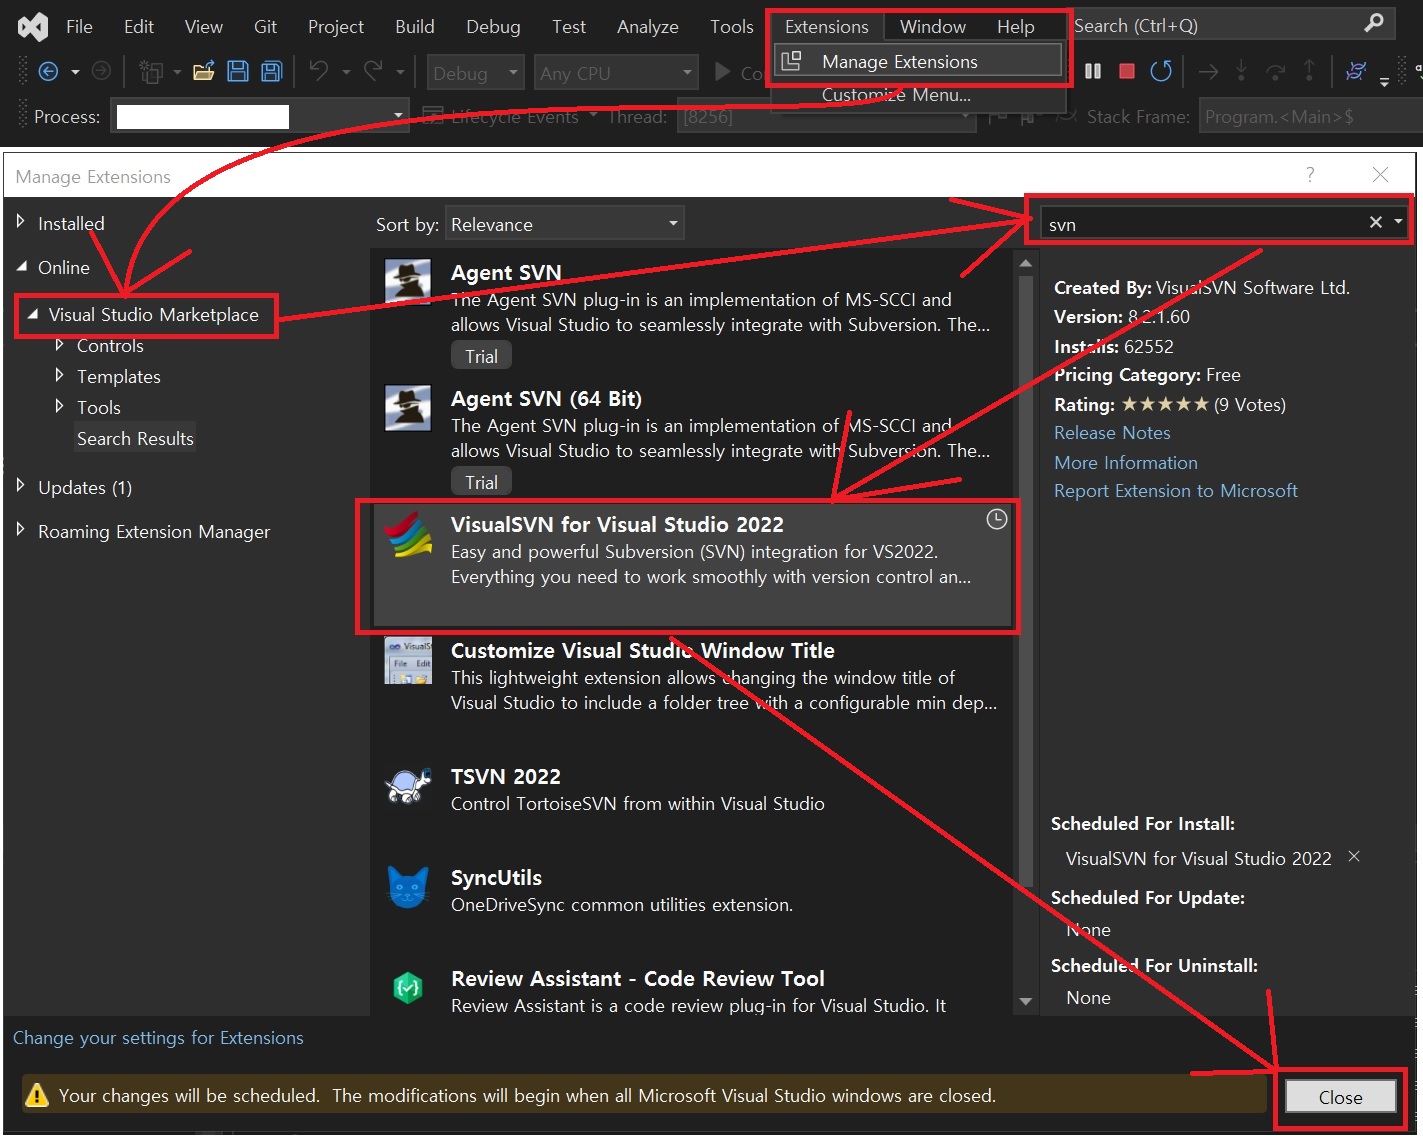This screenshot has width=1423, height=1136.
Task: Expand the Tools category in the tree
Action: 59,407
